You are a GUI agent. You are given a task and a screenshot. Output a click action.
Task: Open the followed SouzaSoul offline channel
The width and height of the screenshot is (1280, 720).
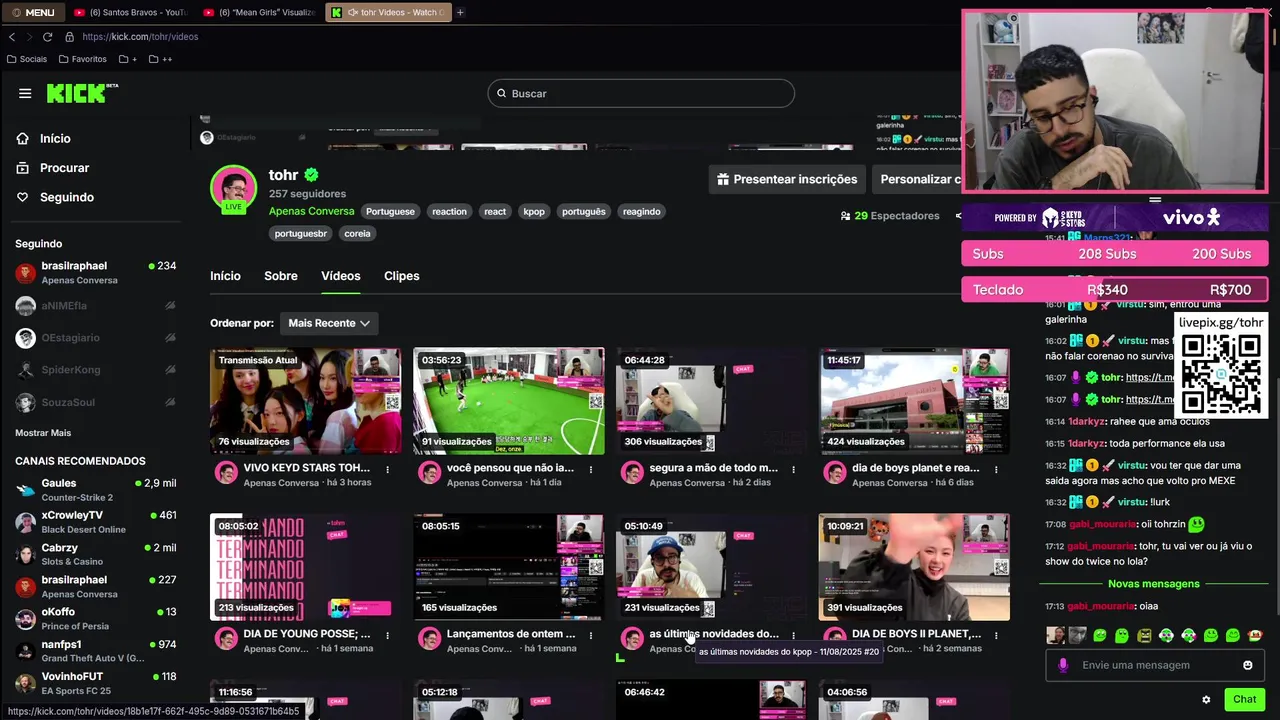coord(96,402)
